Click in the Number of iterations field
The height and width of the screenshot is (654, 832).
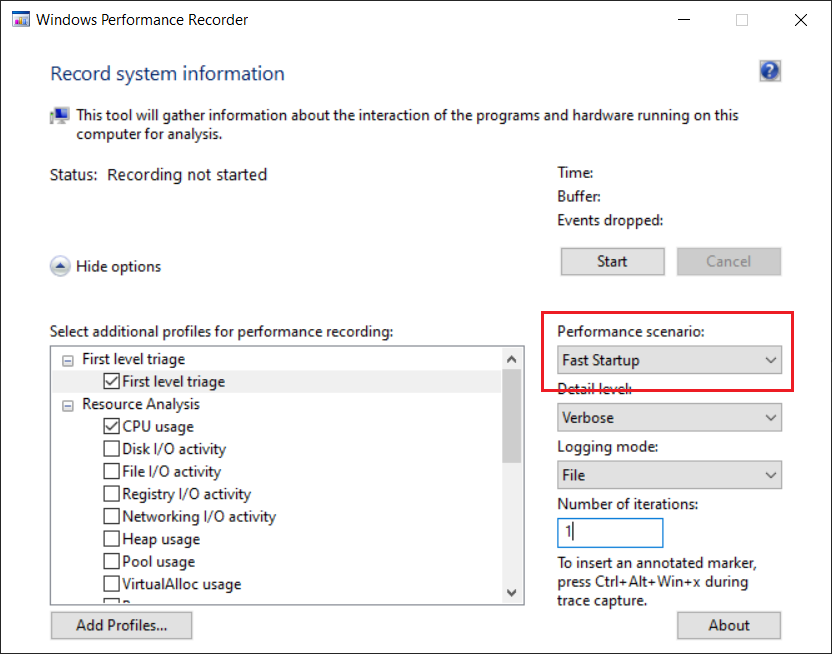tap(610, 533)
